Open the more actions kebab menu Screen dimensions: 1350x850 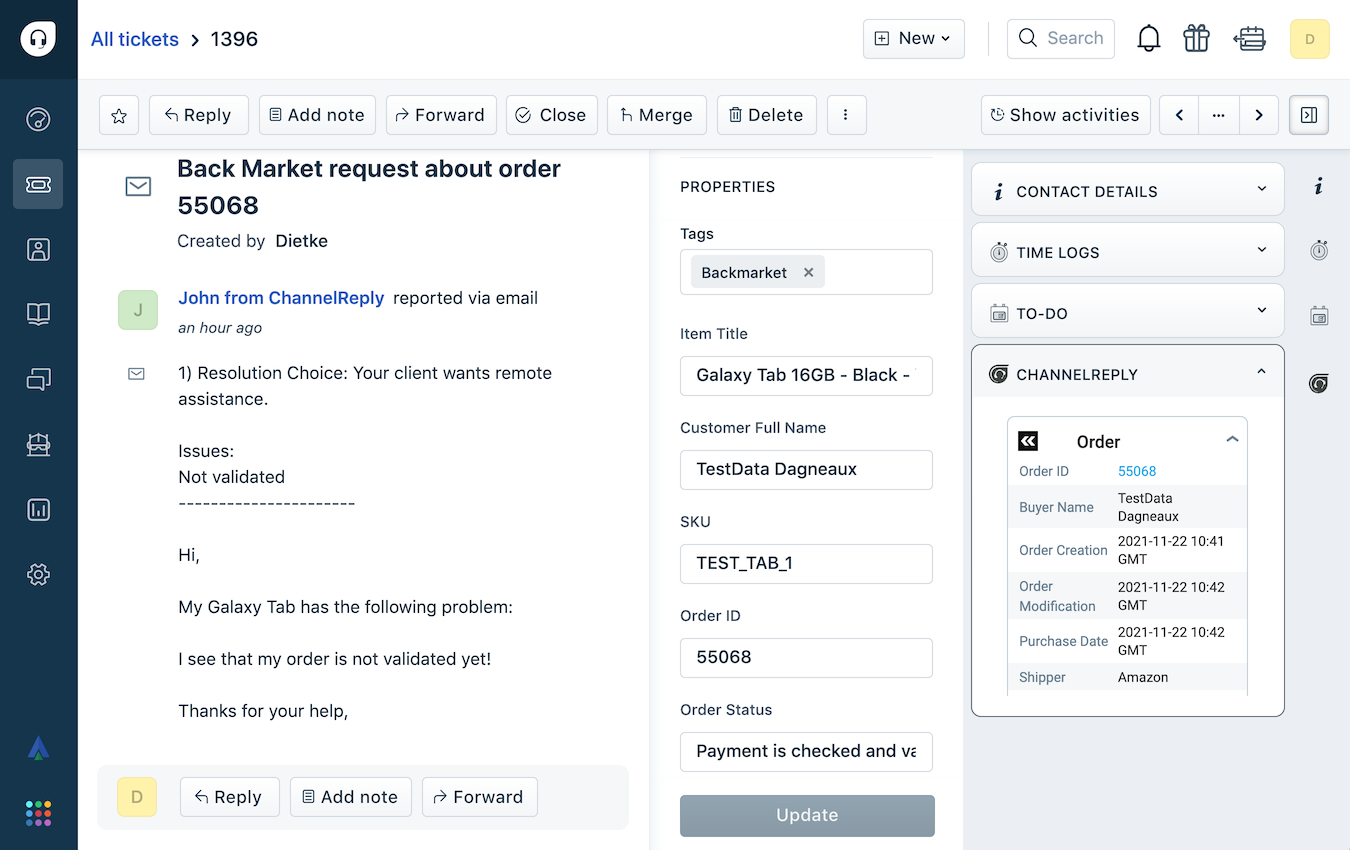[846, 115]
